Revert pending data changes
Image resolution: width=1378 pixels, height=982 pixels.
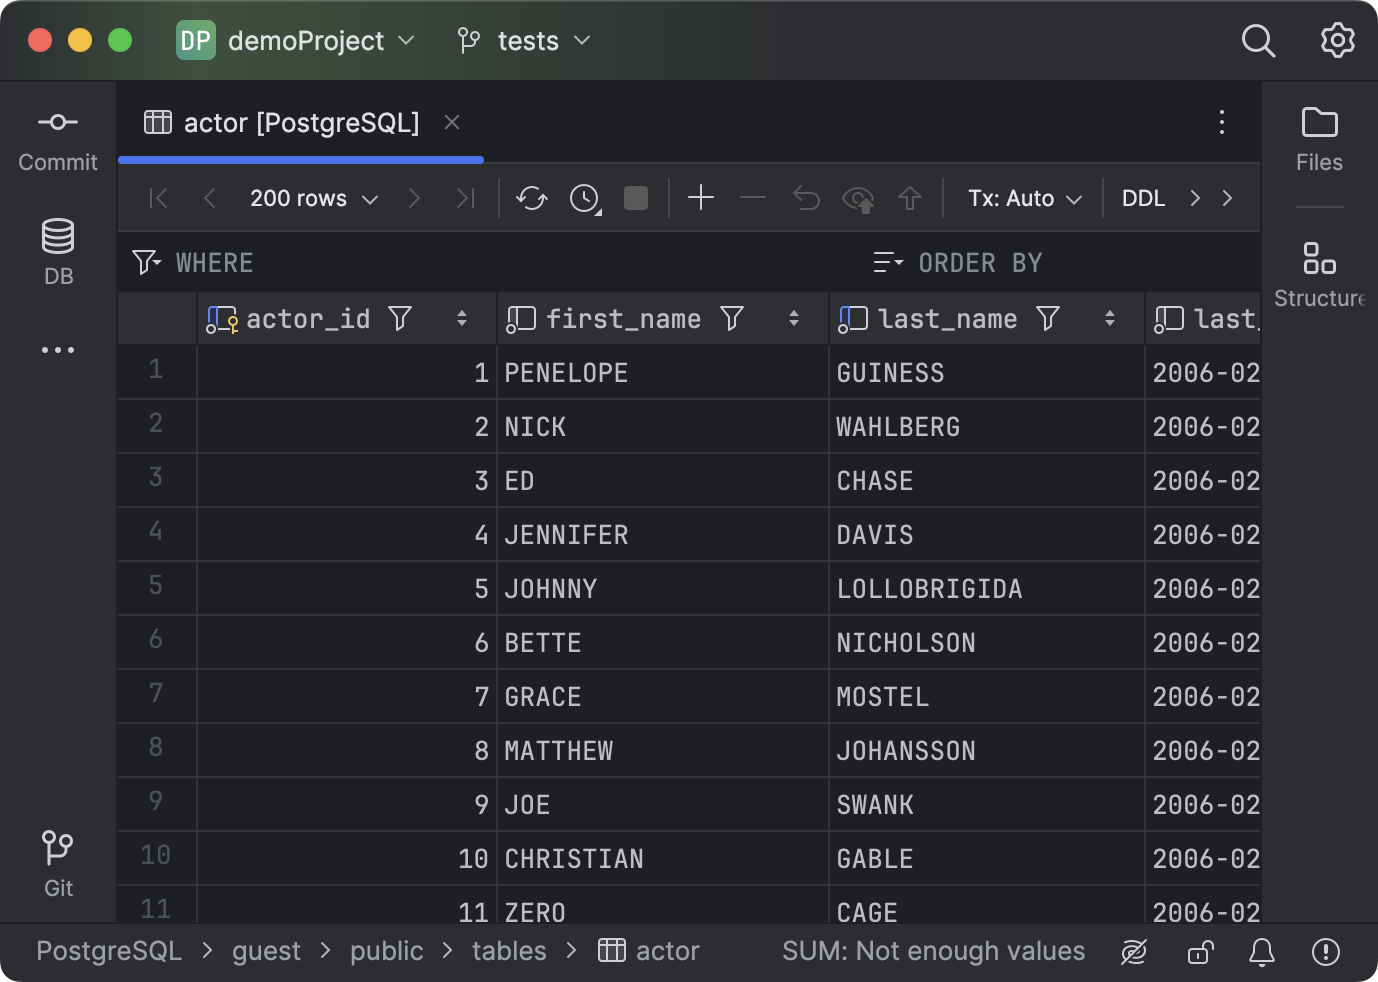pyautogui.click(x=805, y=198)
